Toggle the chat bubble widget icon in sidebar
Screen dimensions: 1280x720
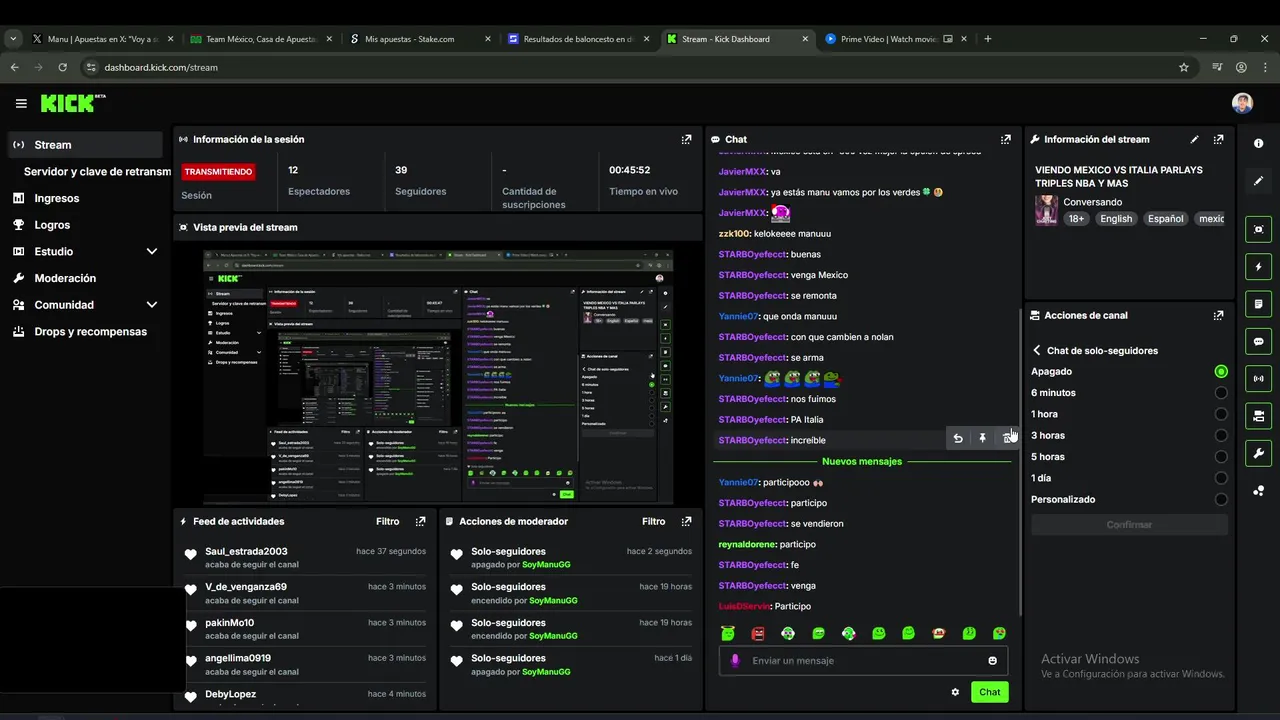(x=1258, y=341)
